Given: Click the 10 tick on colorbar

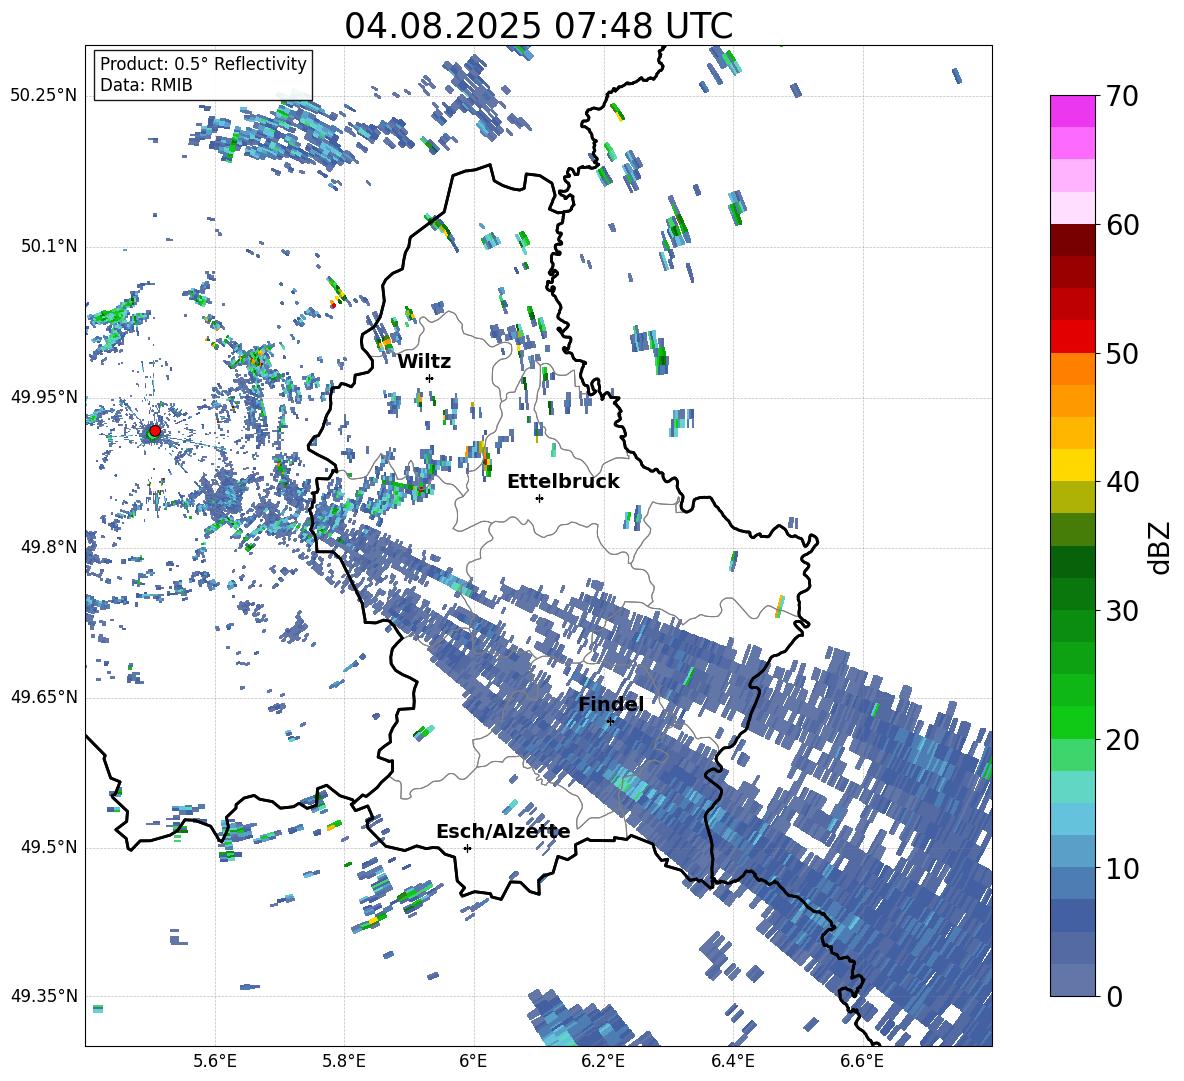Looking at the screenshot, I should [1121, 868].
